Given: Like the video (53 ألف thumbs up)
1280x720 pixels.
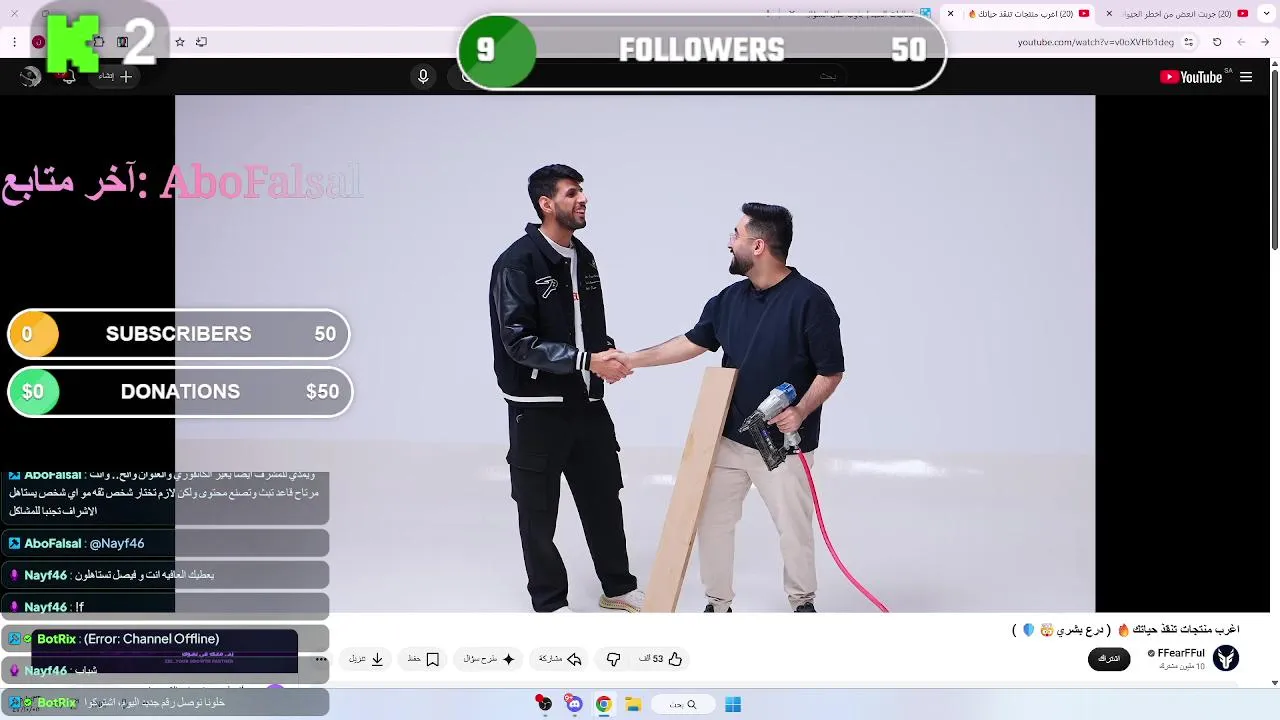Looking at the screenshot, I should pos(662,659).
